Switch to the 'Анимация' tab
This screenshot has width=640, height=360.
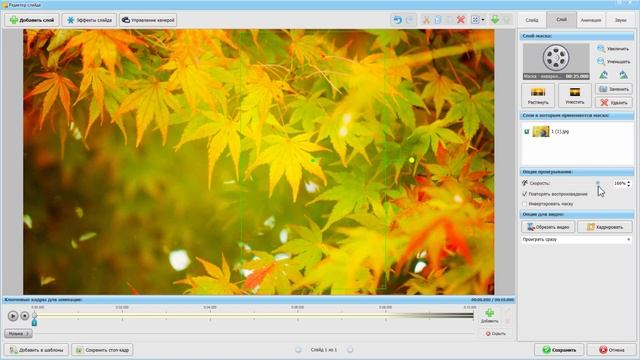click(x=591, y=20)
